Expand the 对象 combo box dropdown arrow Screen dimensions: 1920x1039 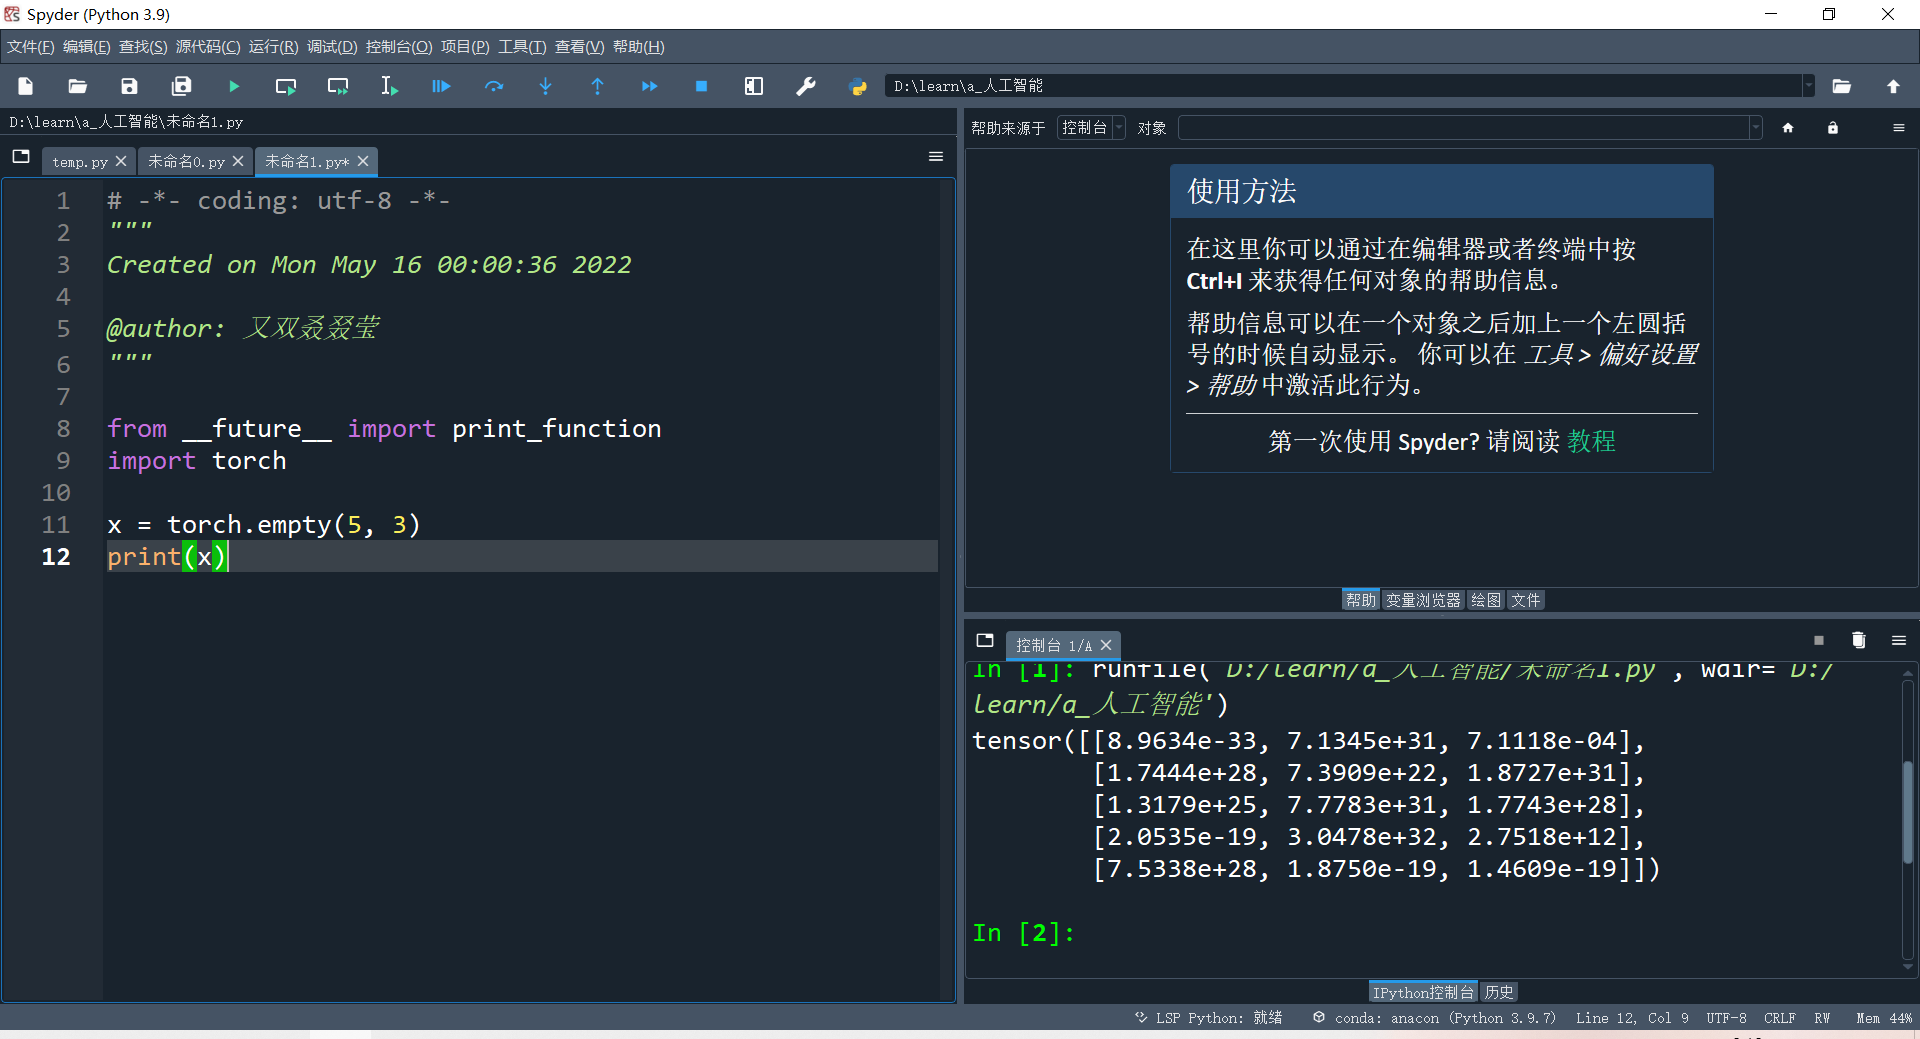(1755, 128)
